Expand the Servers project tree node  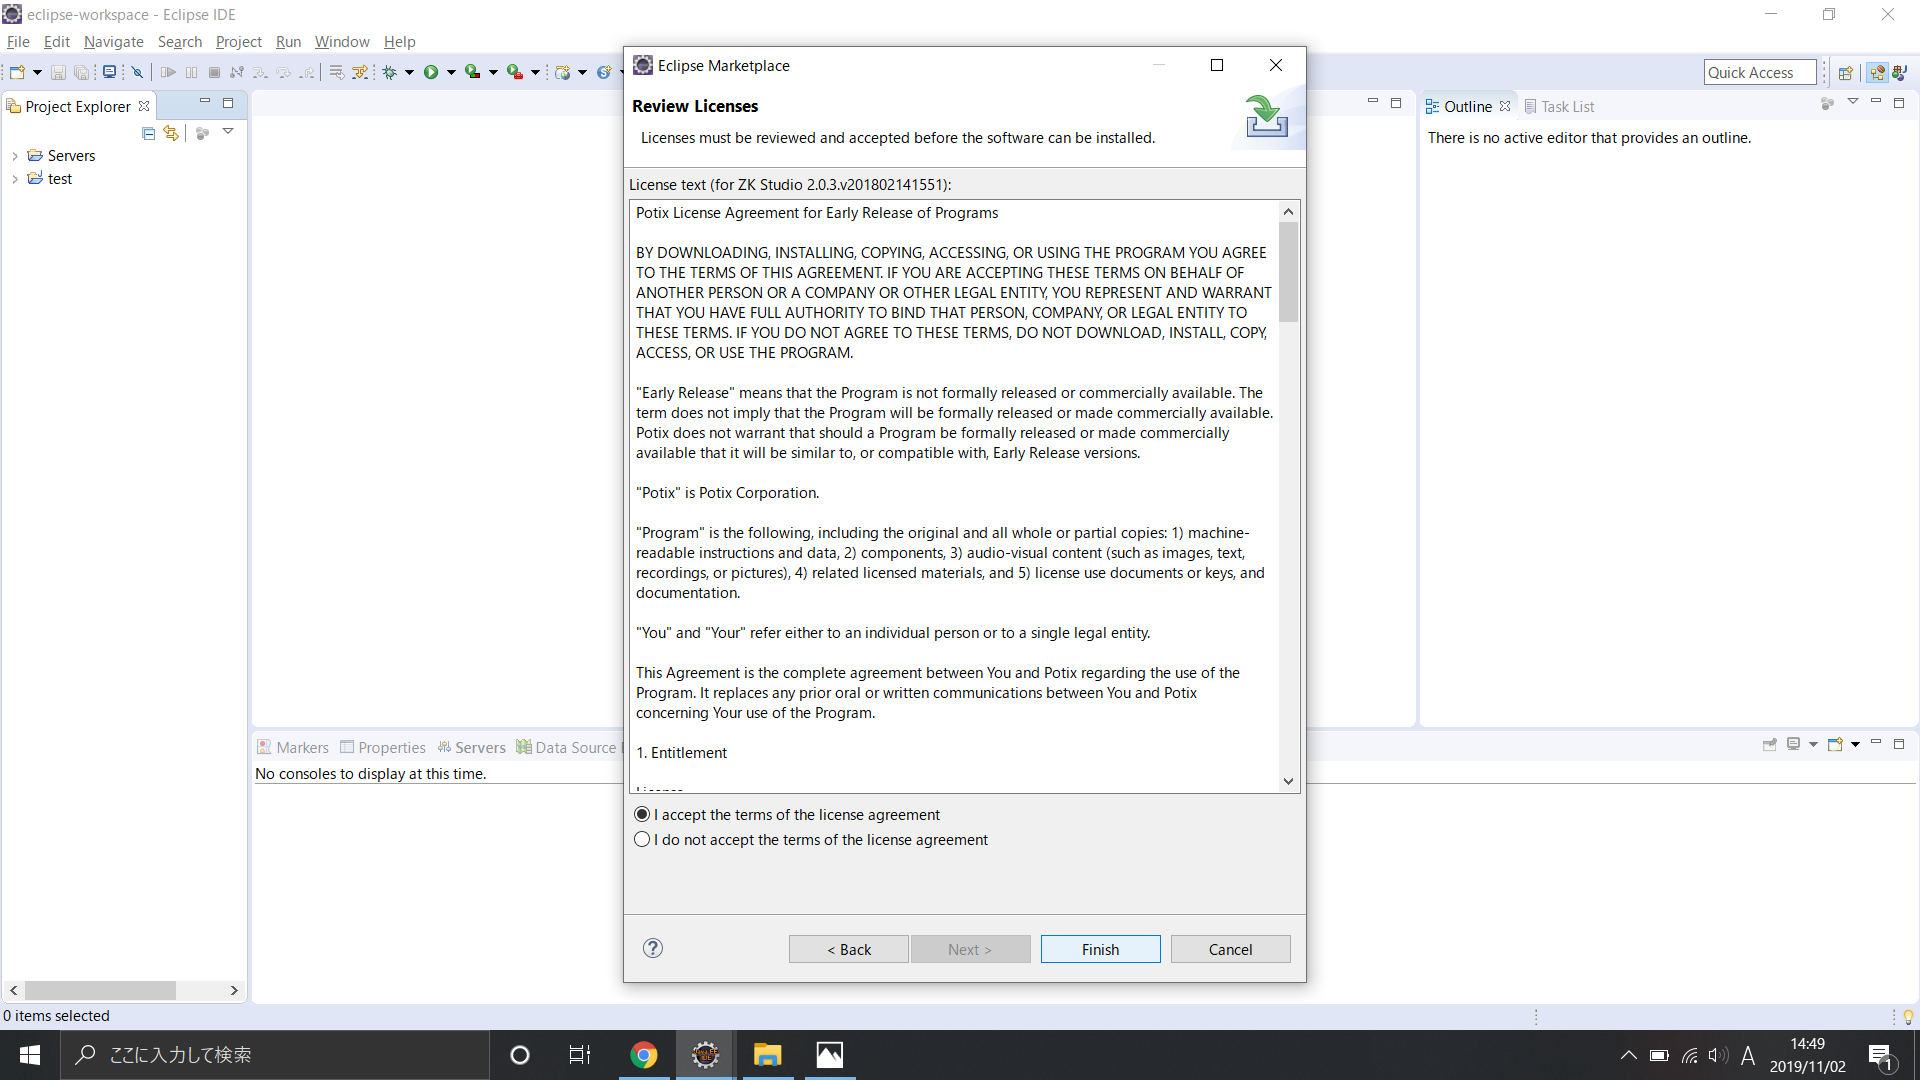point(15,156)
